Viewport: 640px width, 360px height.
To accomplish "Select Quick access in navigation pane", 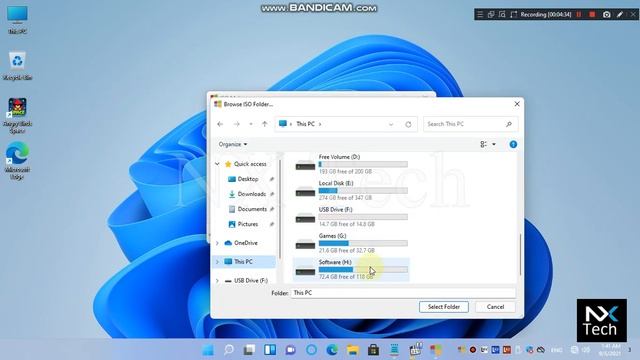I will tap(250, 164).
